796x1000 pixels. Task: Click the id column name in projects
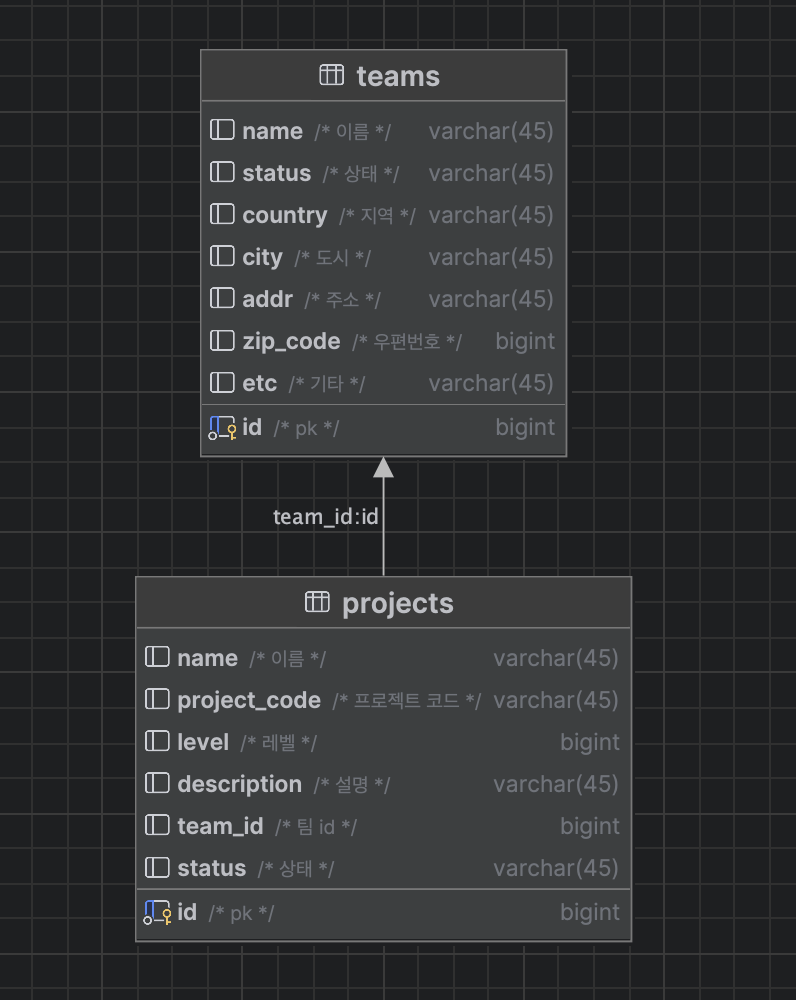(x=187, y=912)
